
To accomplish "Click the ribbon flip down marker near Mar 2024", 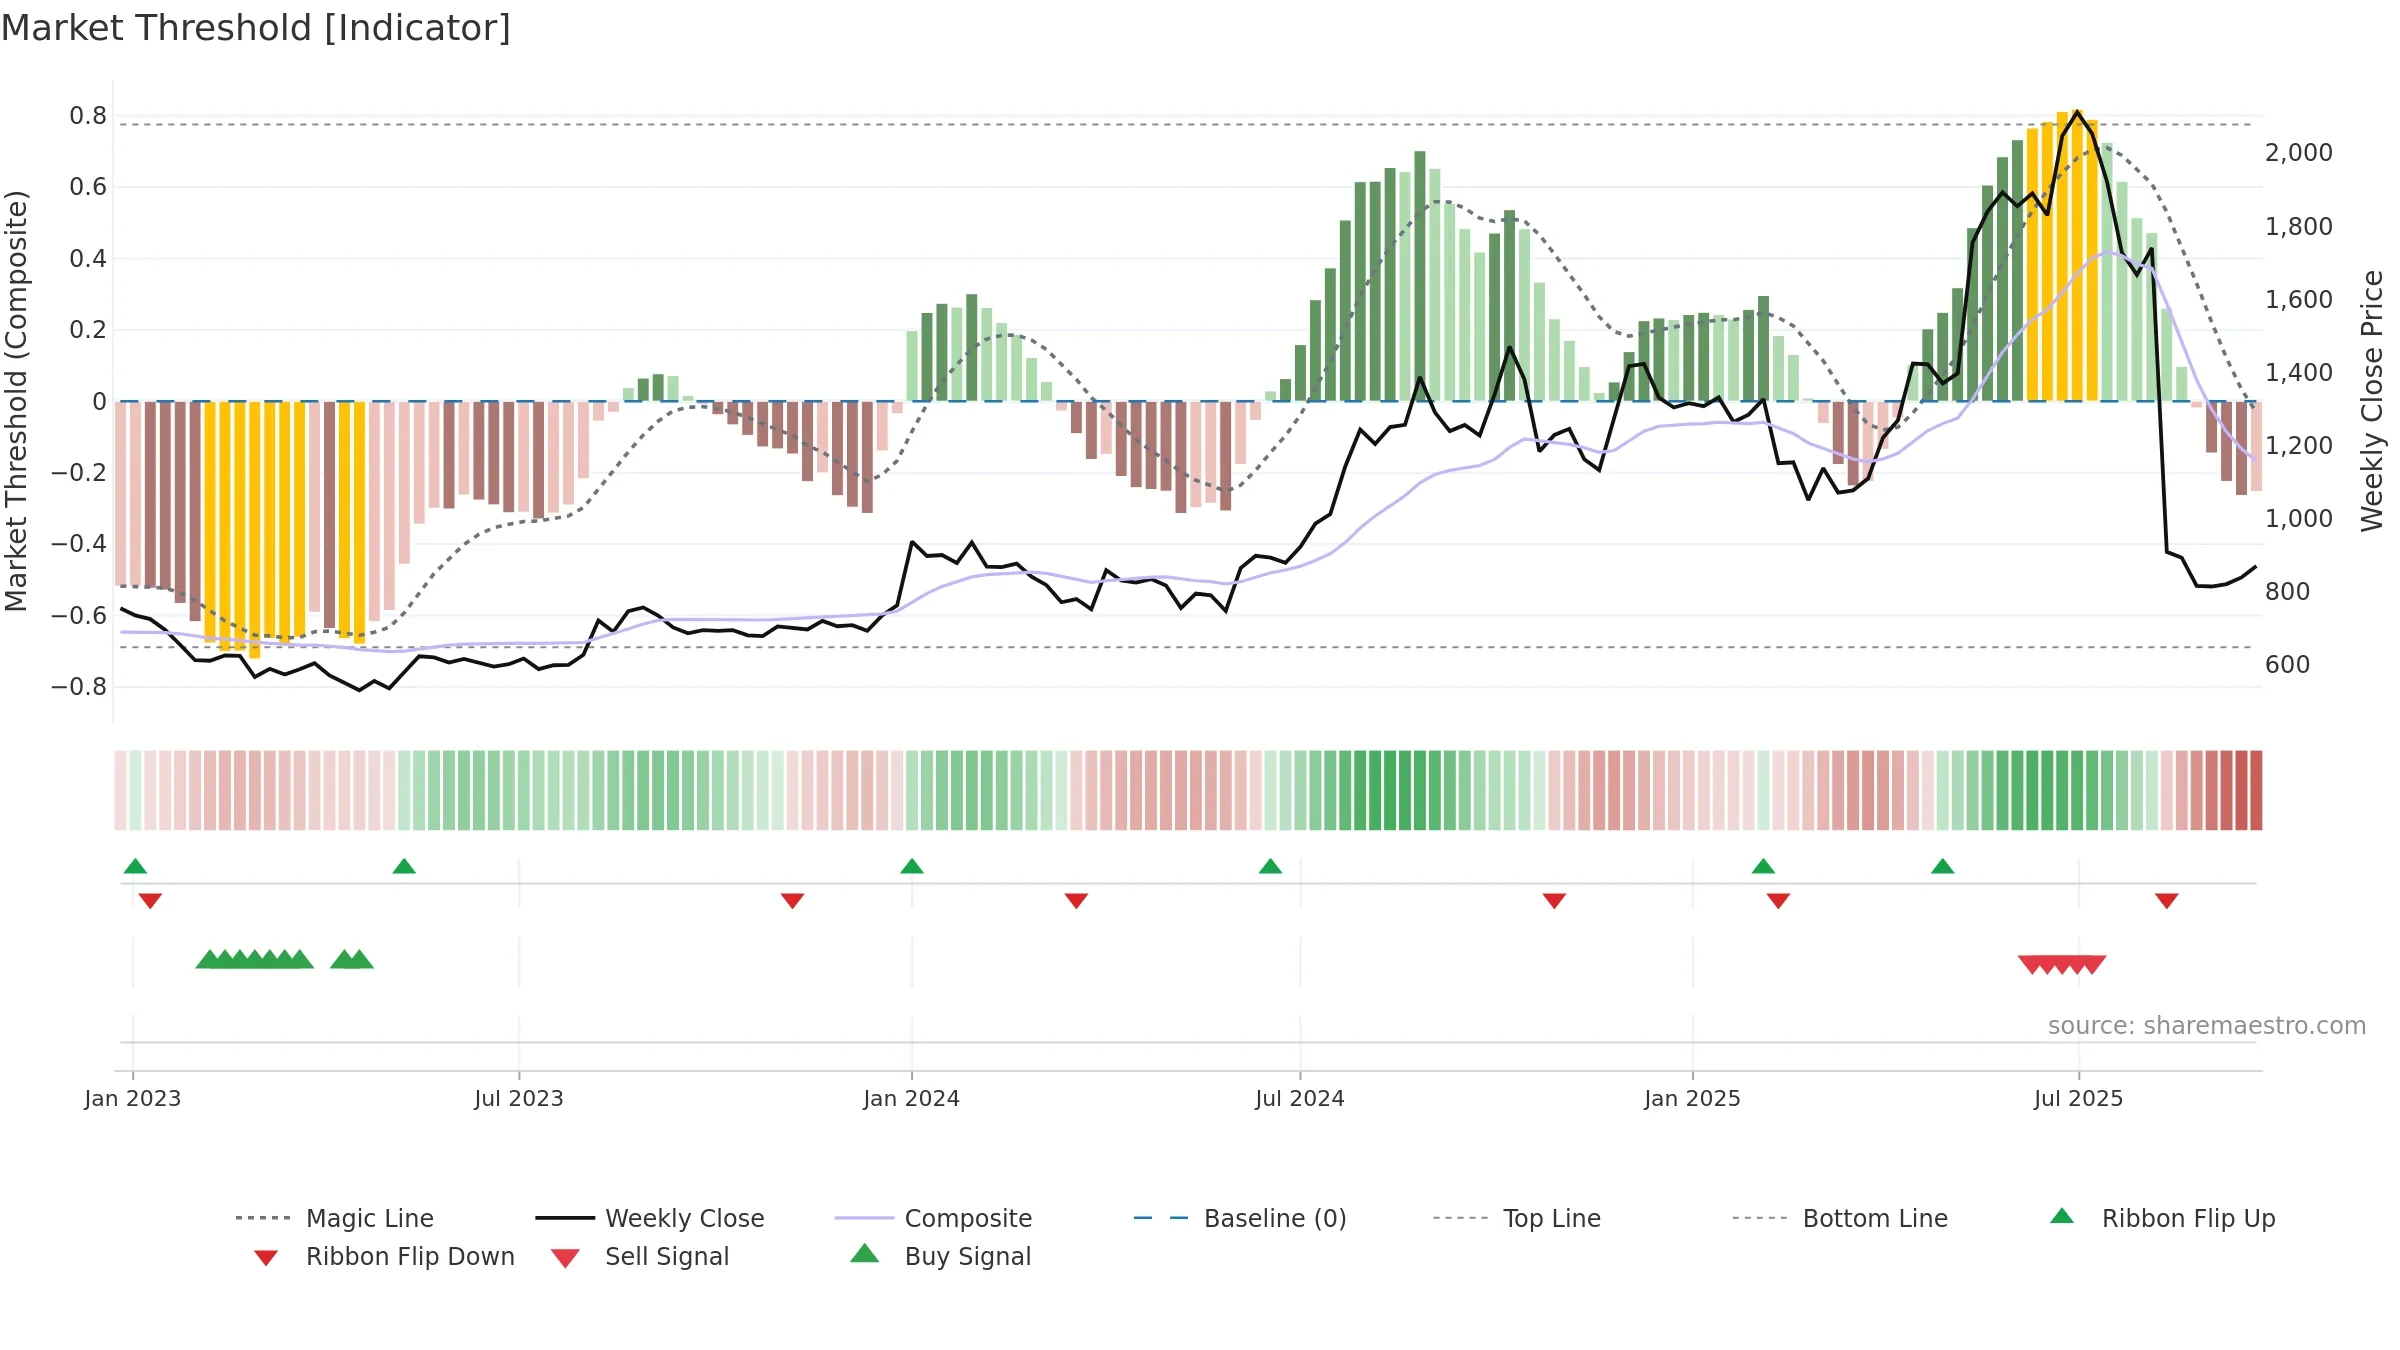I will [x=1076, y=901].
